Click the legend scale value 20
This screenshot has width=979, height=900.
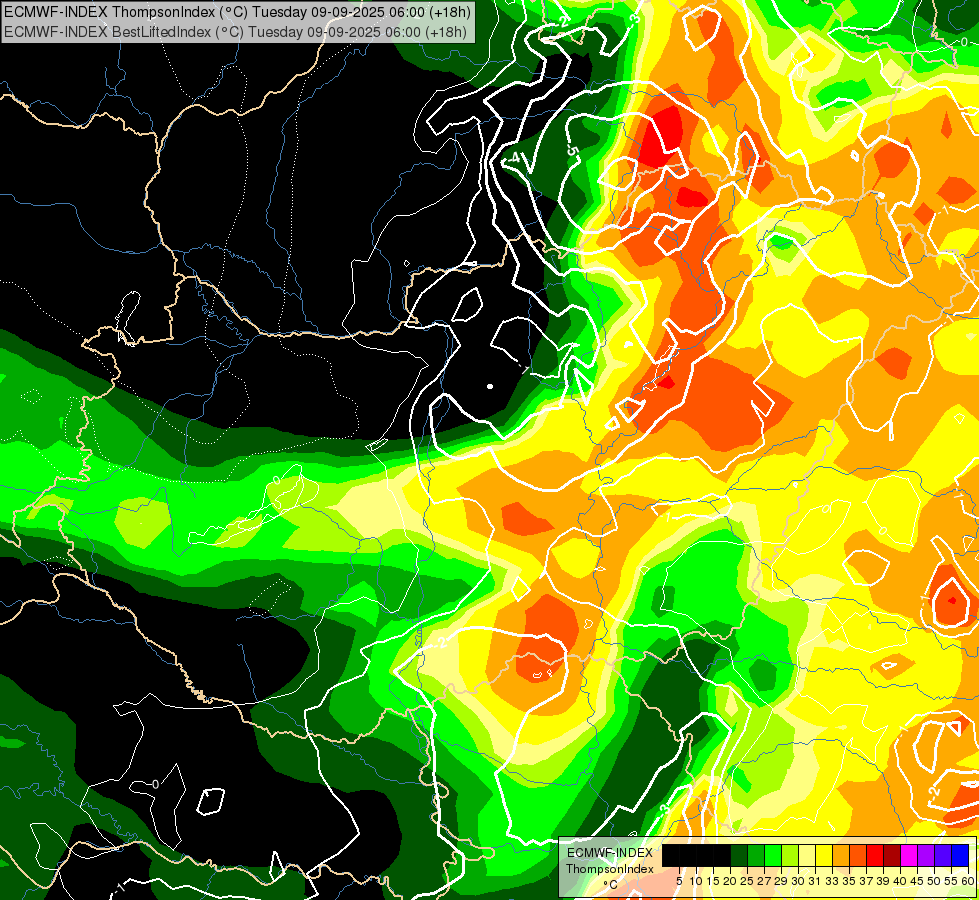[x=731, y=881]
